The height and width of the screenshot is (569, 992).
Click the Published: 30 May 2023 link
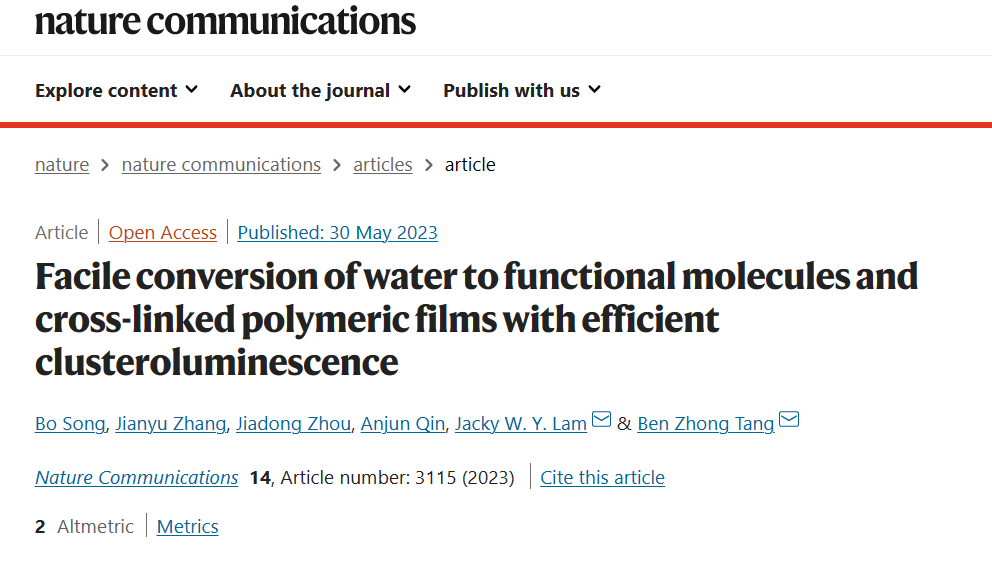point(337,232)
